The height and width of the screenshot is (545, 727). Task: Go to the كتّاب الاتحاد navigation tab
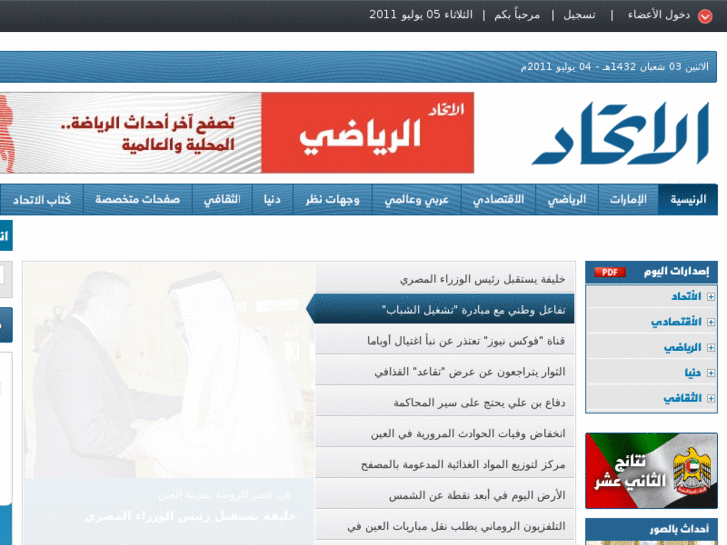(x=42, y=199)
